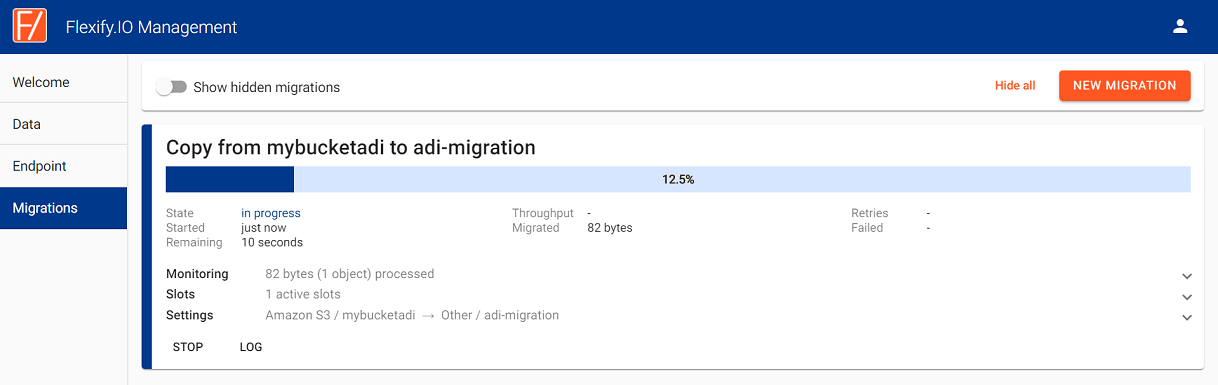Click the Hide all link

tap(1015, 86)
